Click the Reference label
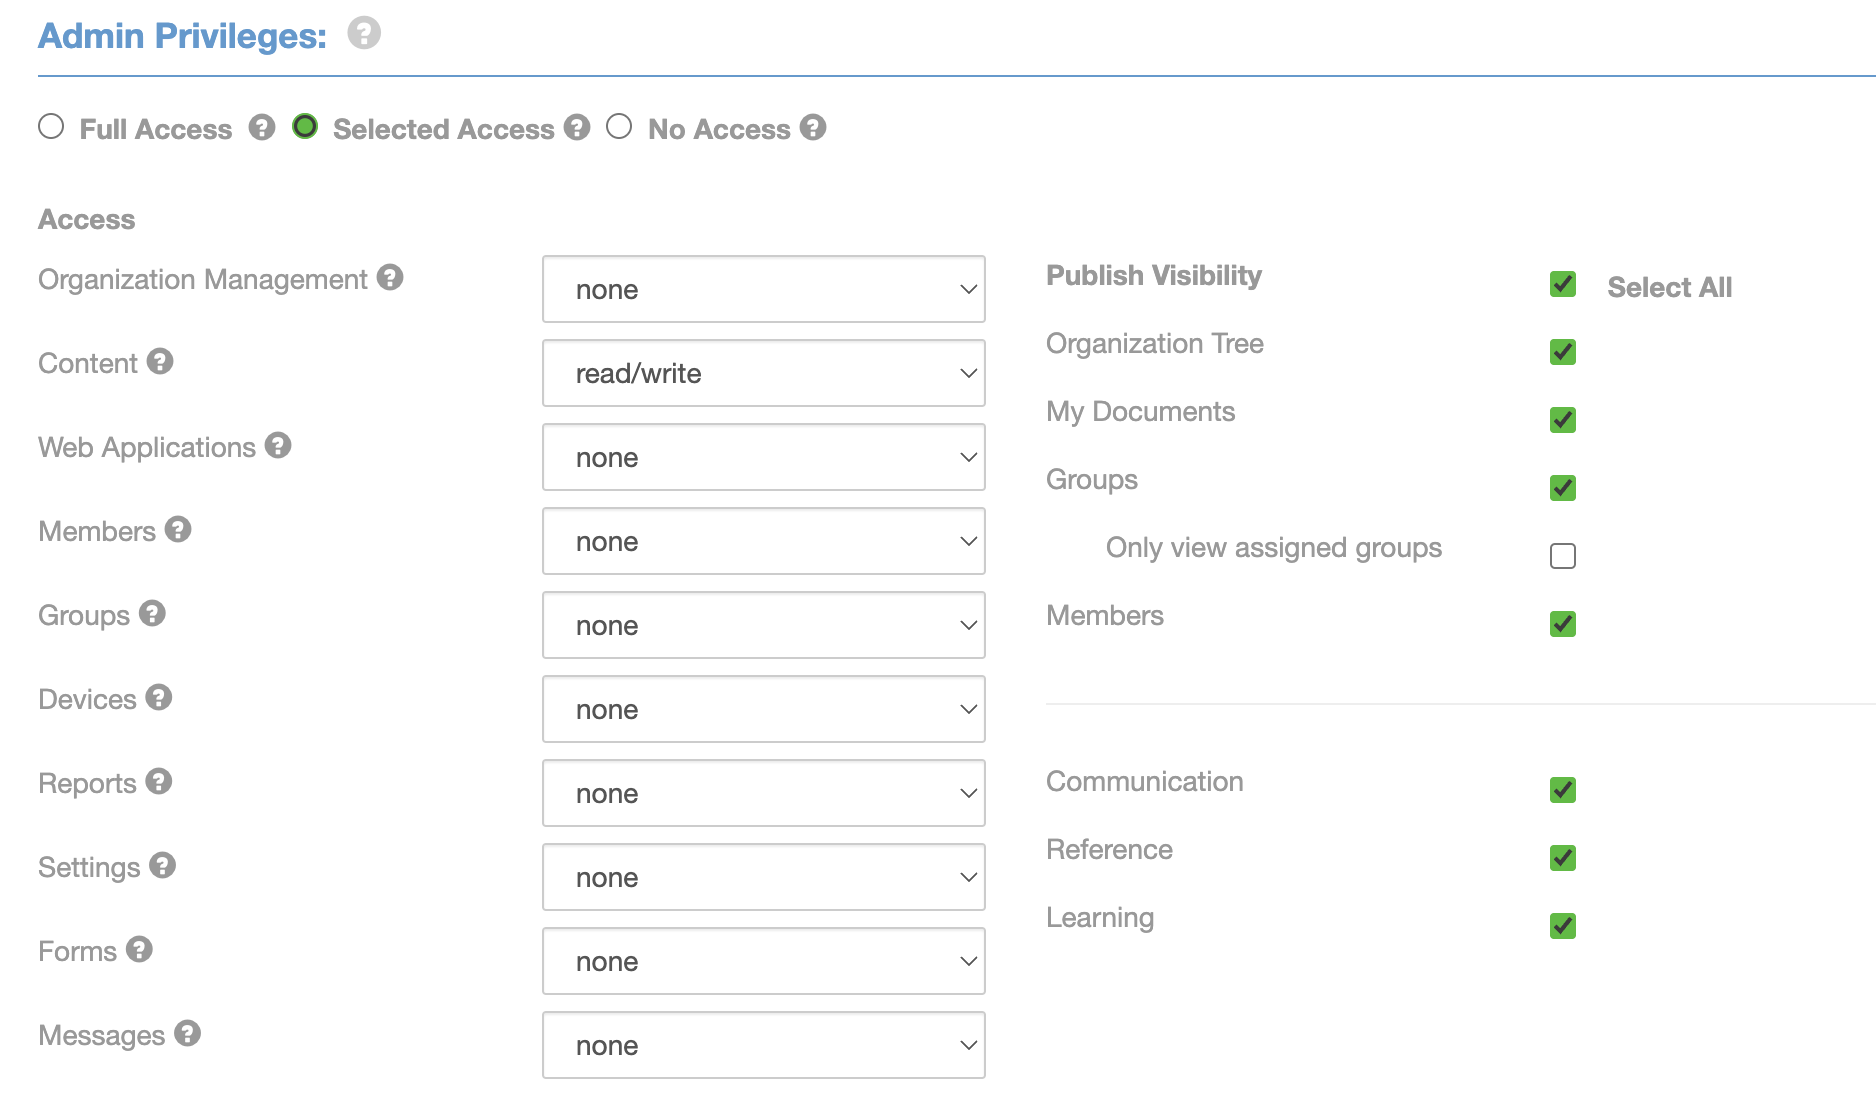Image resolution: width=1876 pixels, height=1118 pixels. point(1109,850)
